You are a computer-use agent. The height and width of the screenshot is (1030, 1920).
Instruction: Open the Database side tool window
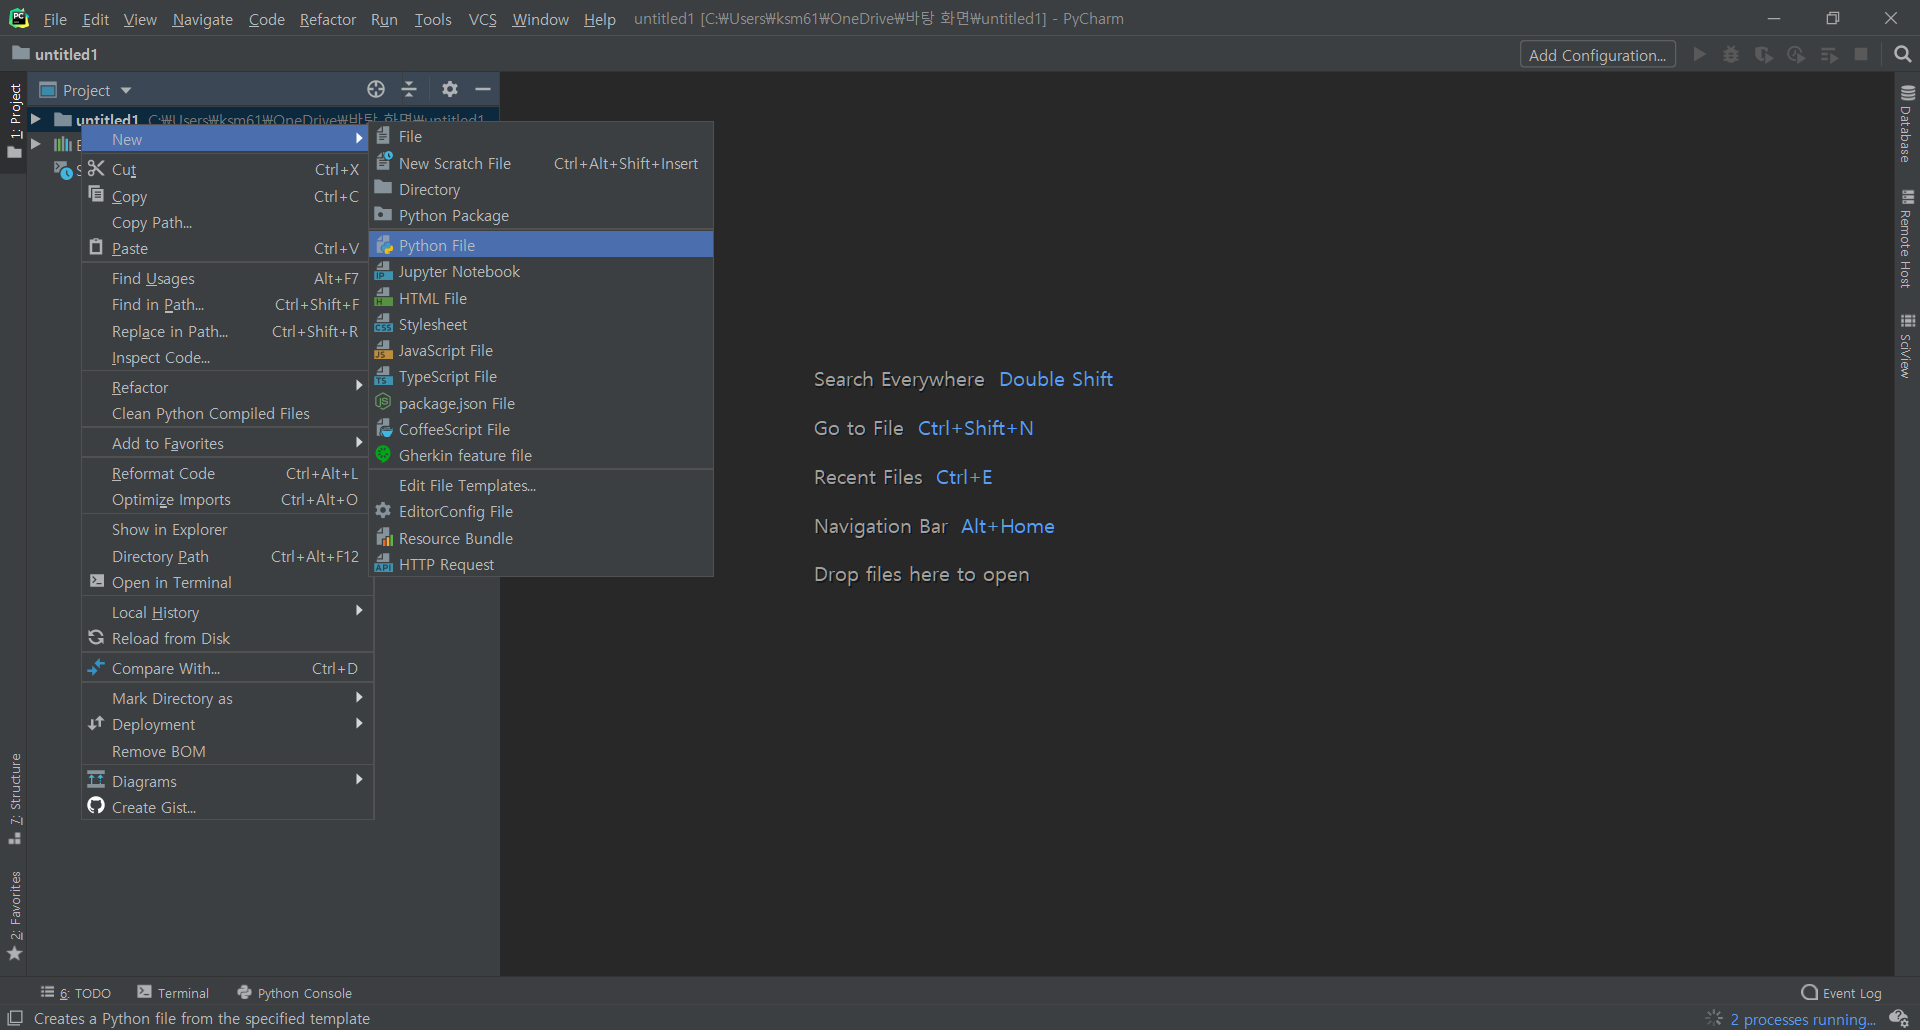point(1907,124)
